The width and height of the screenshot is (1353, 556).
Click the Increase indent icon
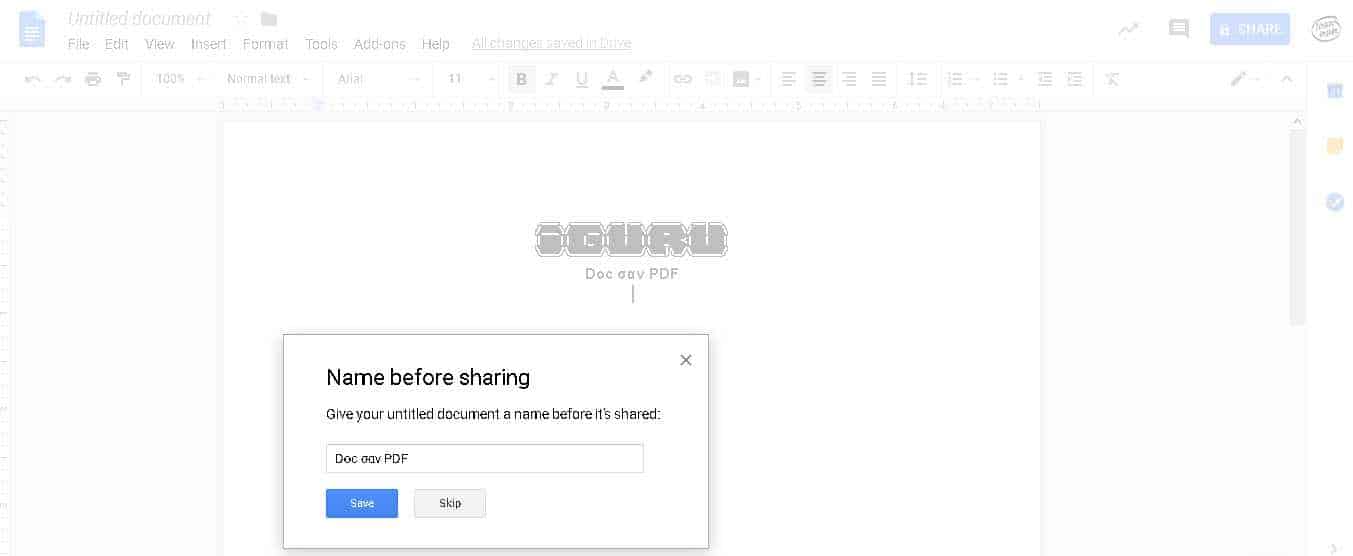pyautogui.click(x=1075, y=79)
